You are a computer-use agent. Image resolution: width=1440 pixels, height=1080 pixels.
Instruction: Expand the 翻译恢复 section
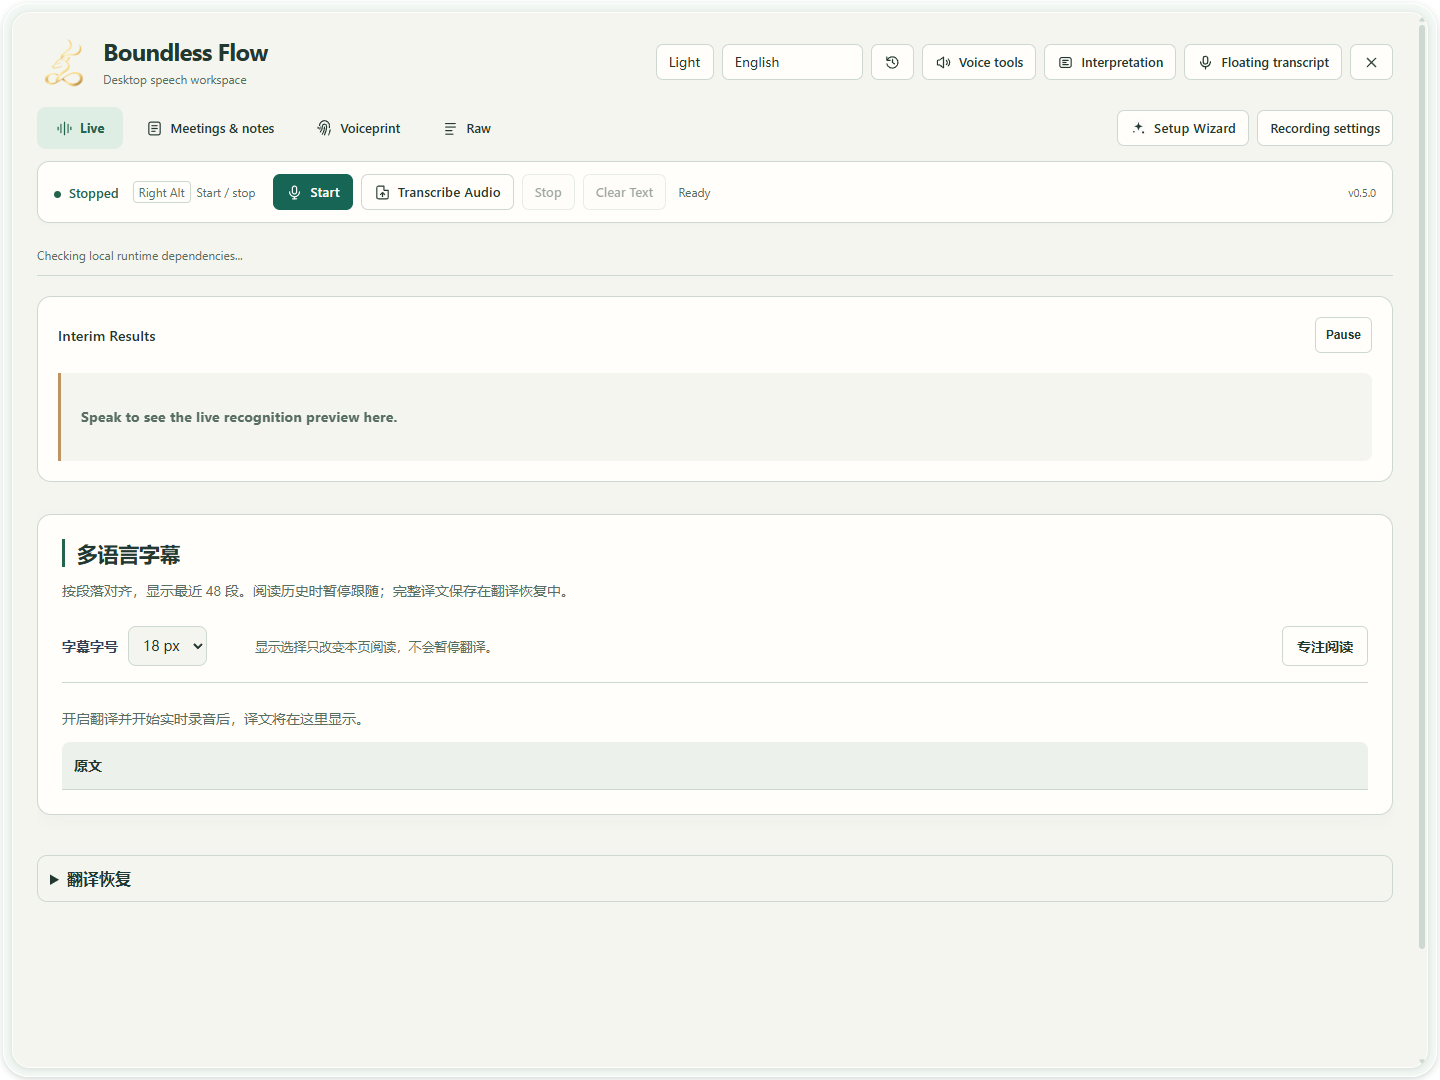[x=715, y=879]
